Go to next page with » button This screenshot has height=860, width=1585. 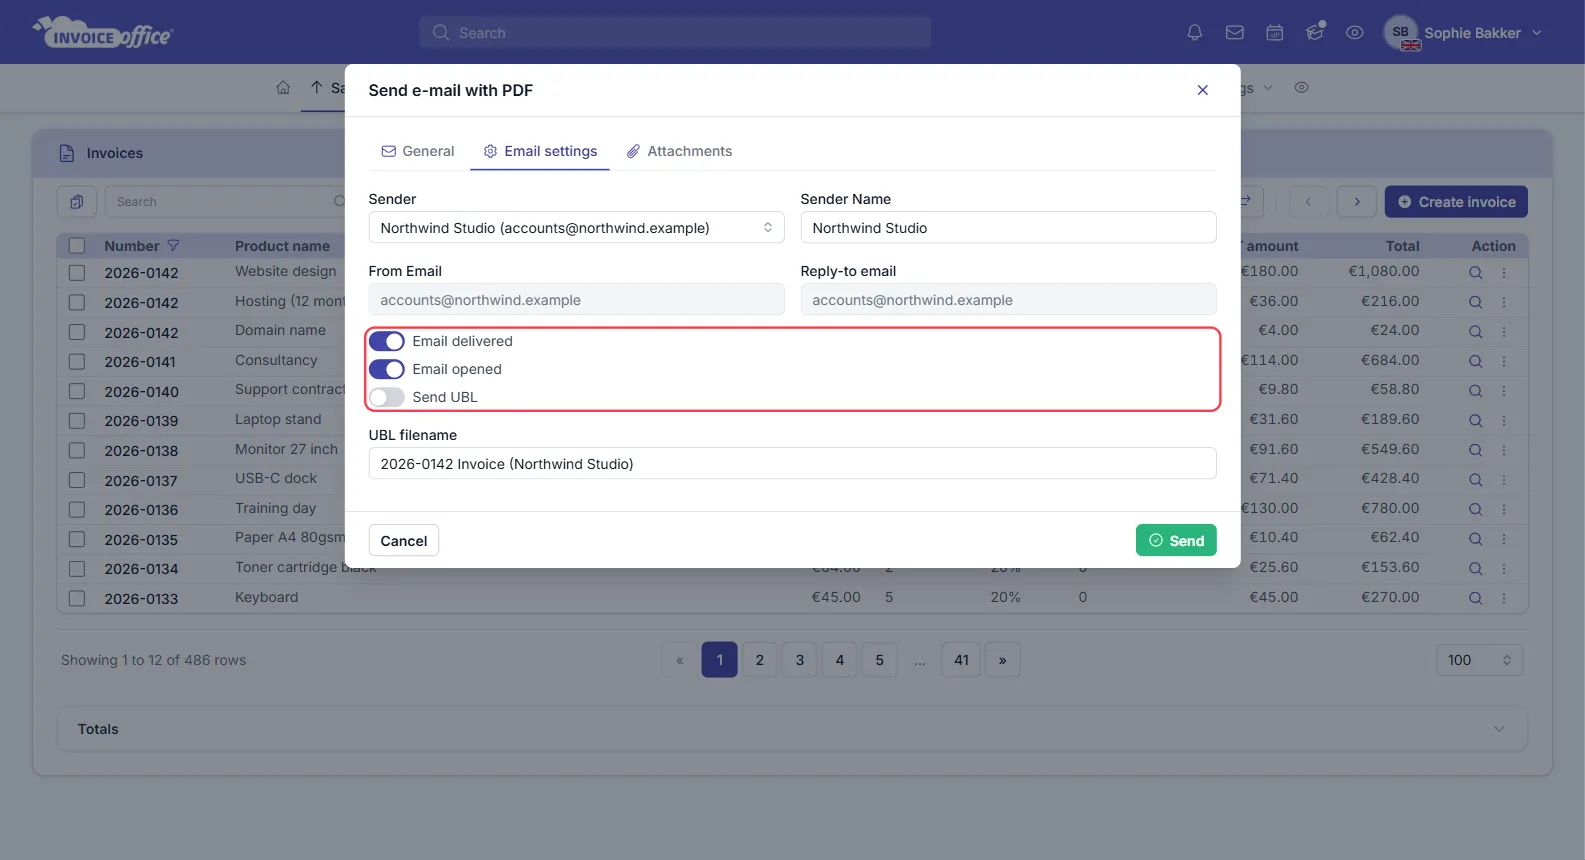[1003, 660]
